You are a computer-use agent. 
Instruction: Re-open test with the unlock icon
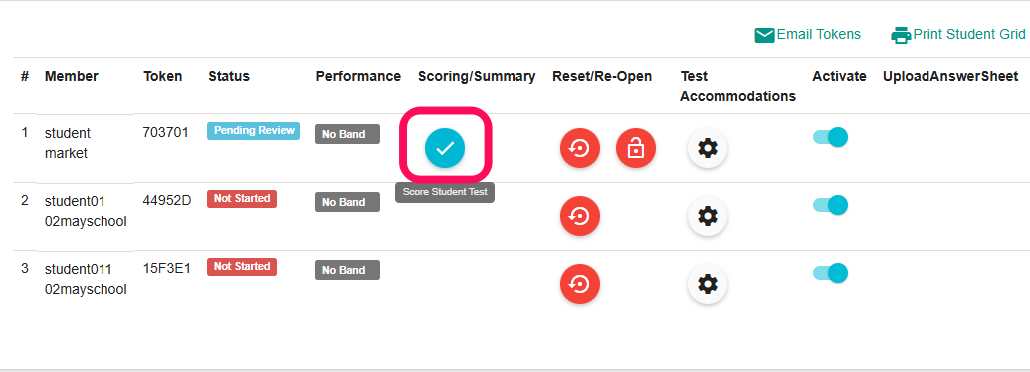point(636,148)
